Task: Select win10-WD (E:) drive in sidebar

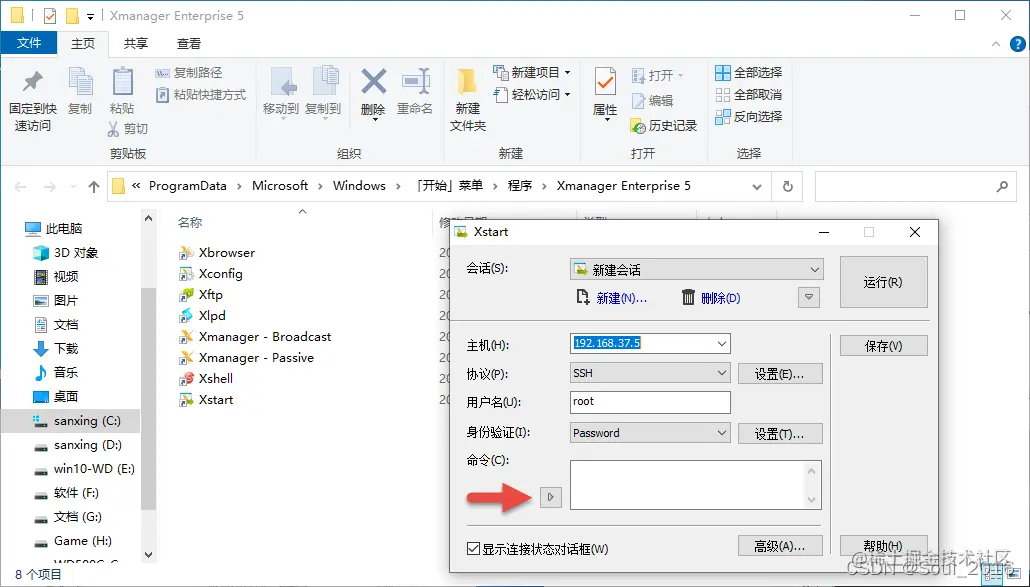Action: point(84,469)
